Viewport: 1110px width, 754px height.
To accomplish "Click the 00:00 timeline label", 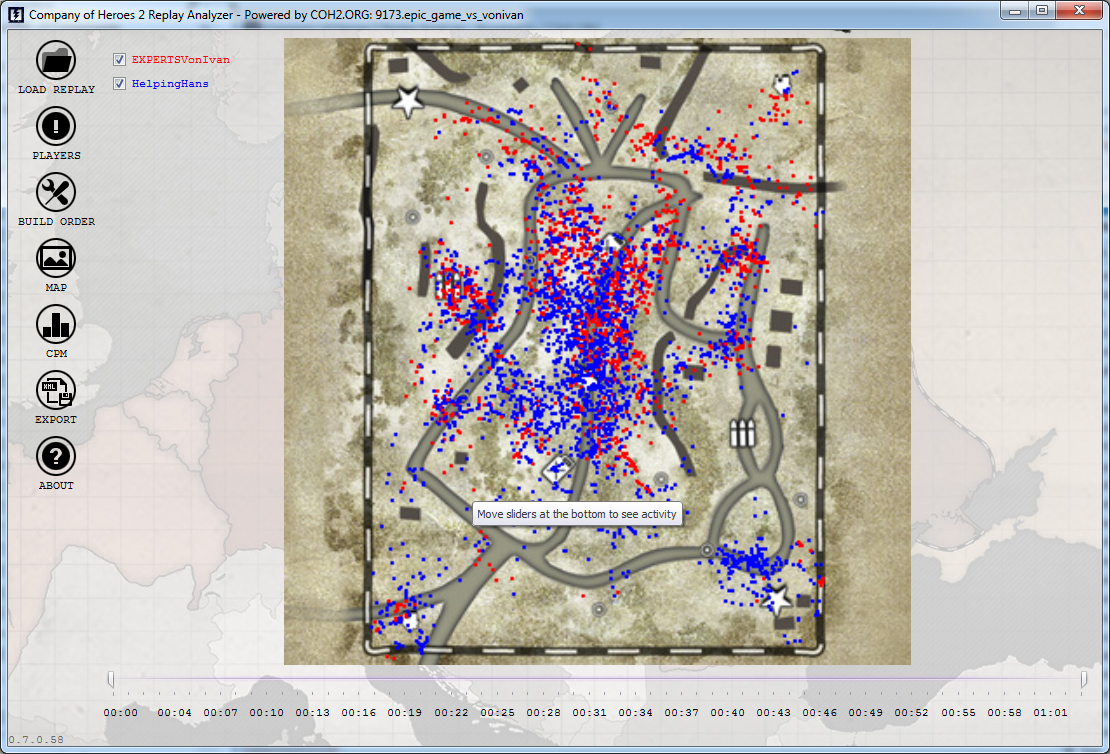I will (x=121, y=713).
